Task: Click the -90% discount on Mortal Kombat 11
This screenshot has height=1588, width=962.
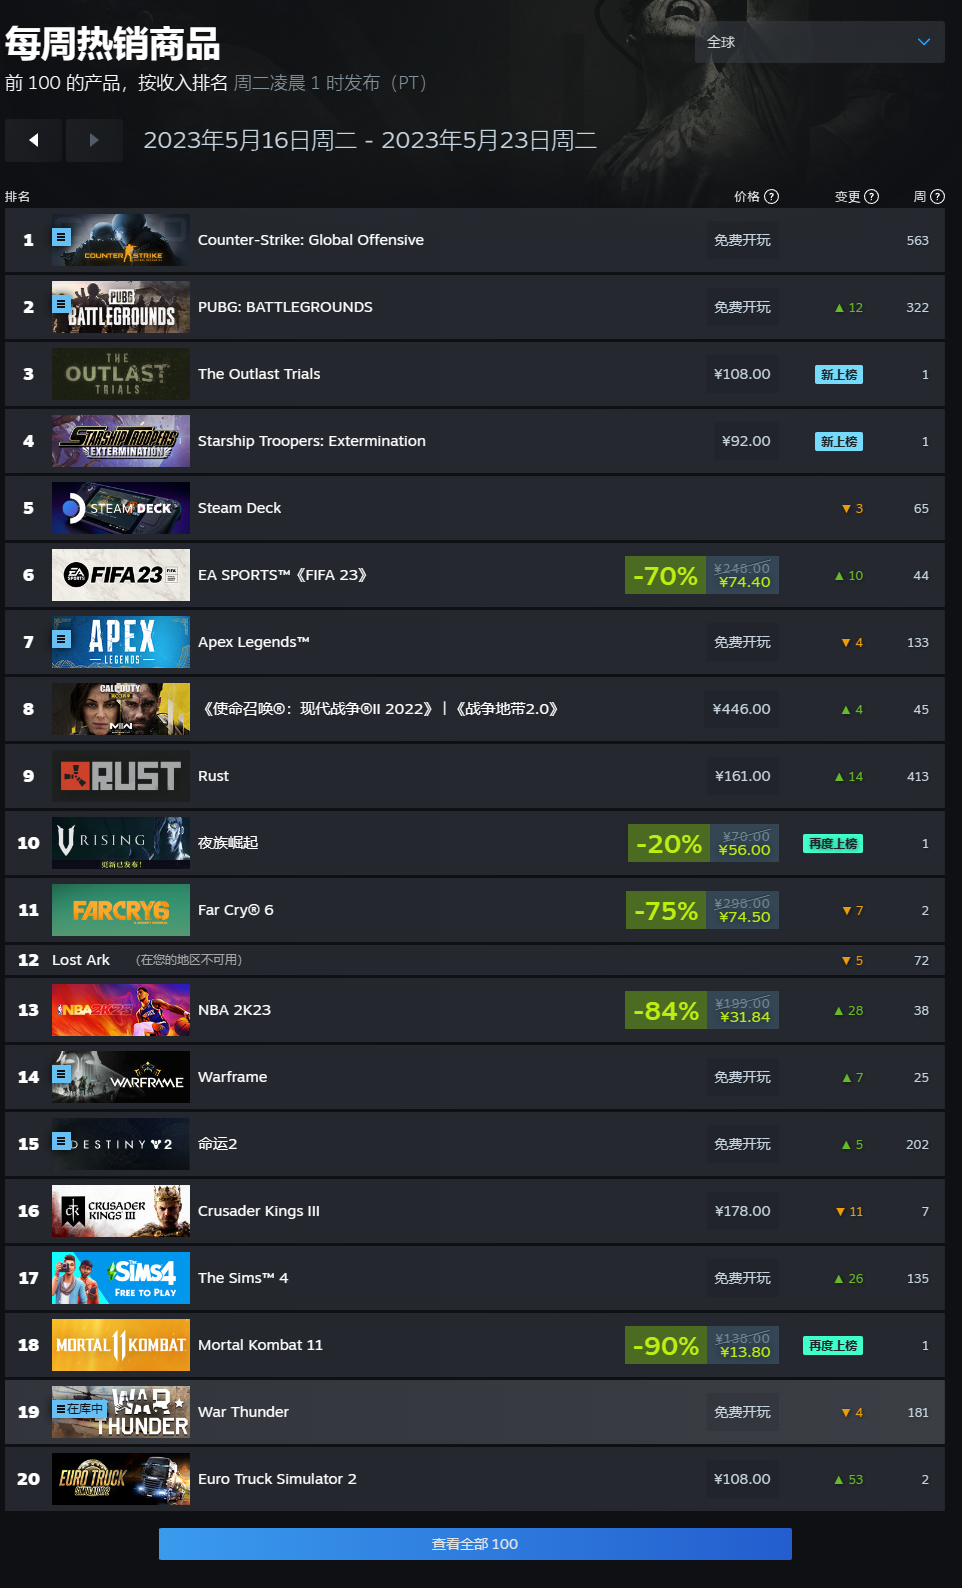Action: click(665, 1345)
